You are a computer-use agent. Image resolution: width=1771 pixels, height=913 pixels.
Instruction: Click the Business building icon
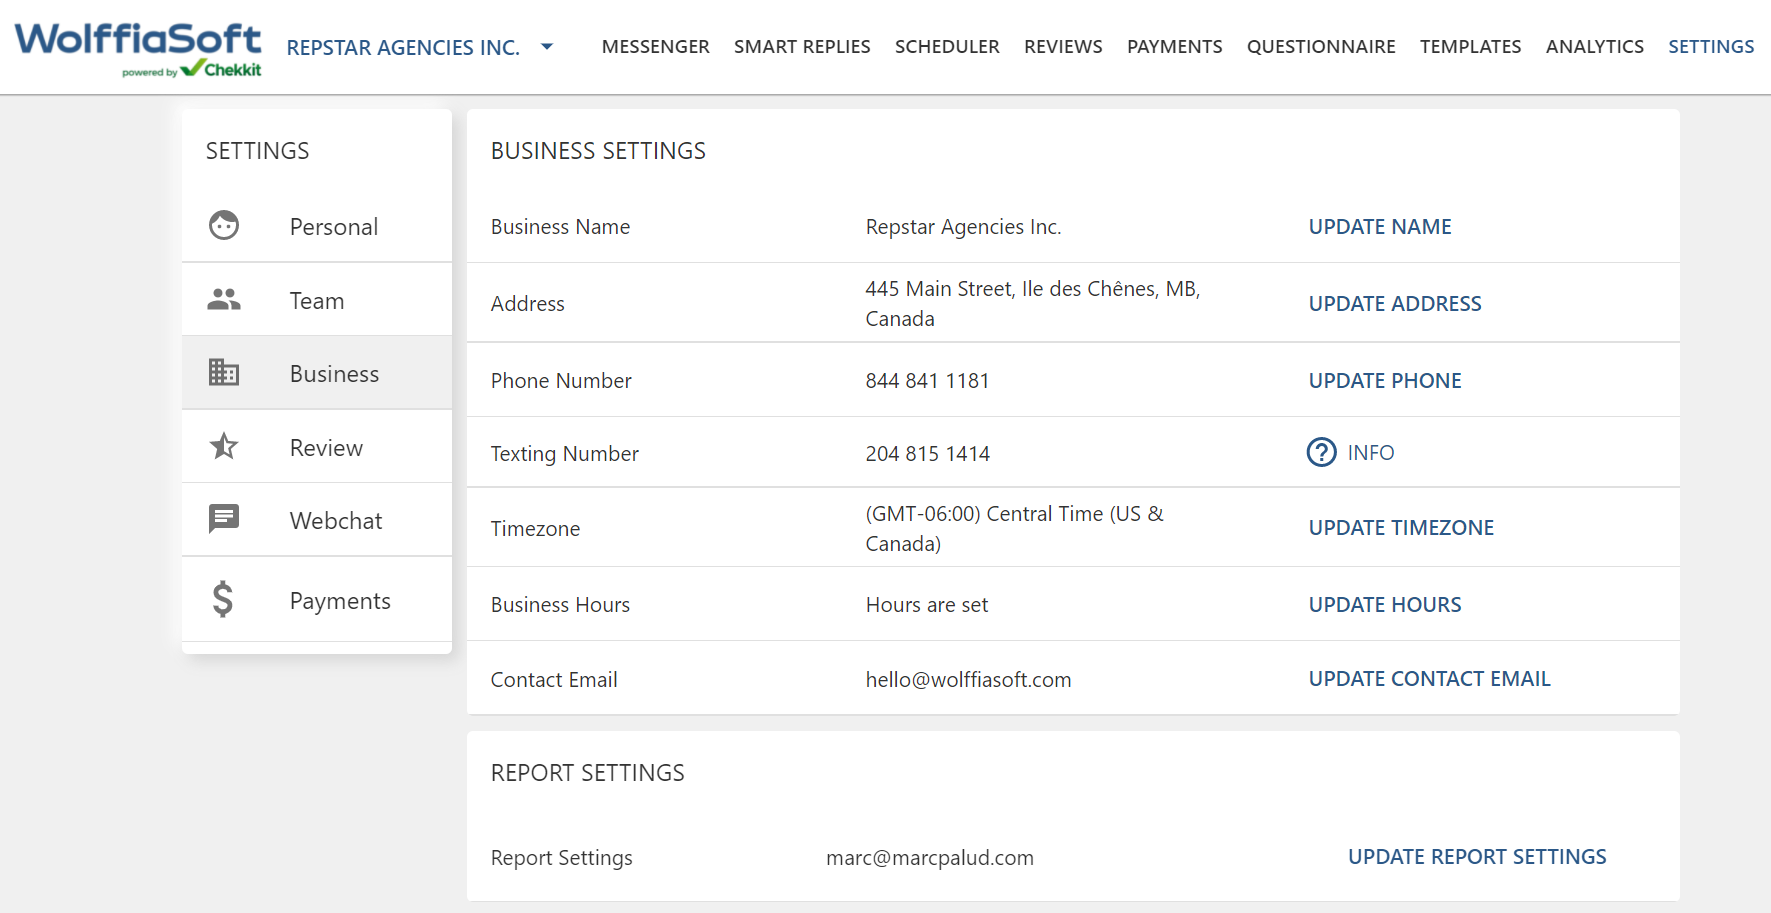pos(224,373)
